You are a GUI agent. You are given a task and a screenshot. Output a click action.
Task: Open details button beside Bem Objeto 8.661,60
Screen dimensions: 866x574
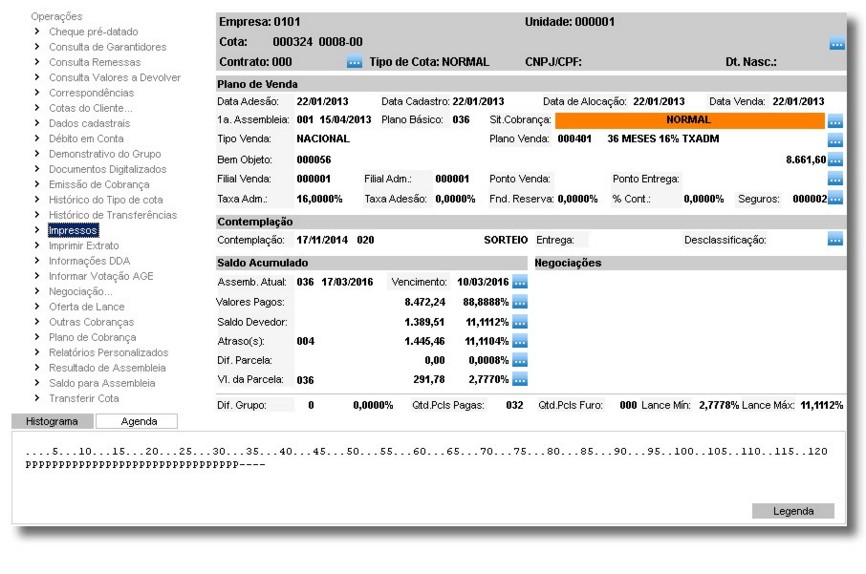835,160
